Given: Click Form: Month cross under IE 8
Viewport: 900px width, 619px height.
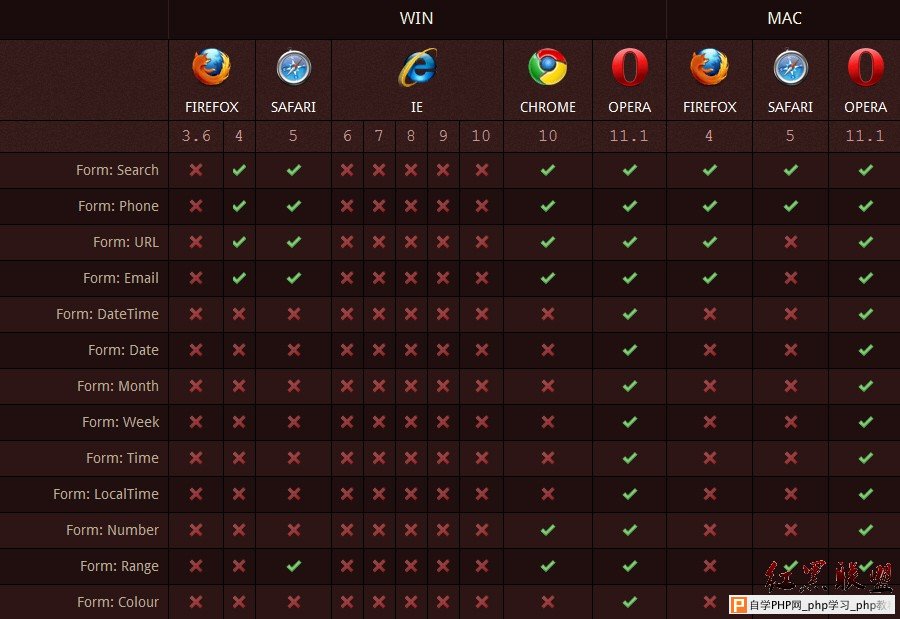Looking at the screenshot, I should 410,386.
